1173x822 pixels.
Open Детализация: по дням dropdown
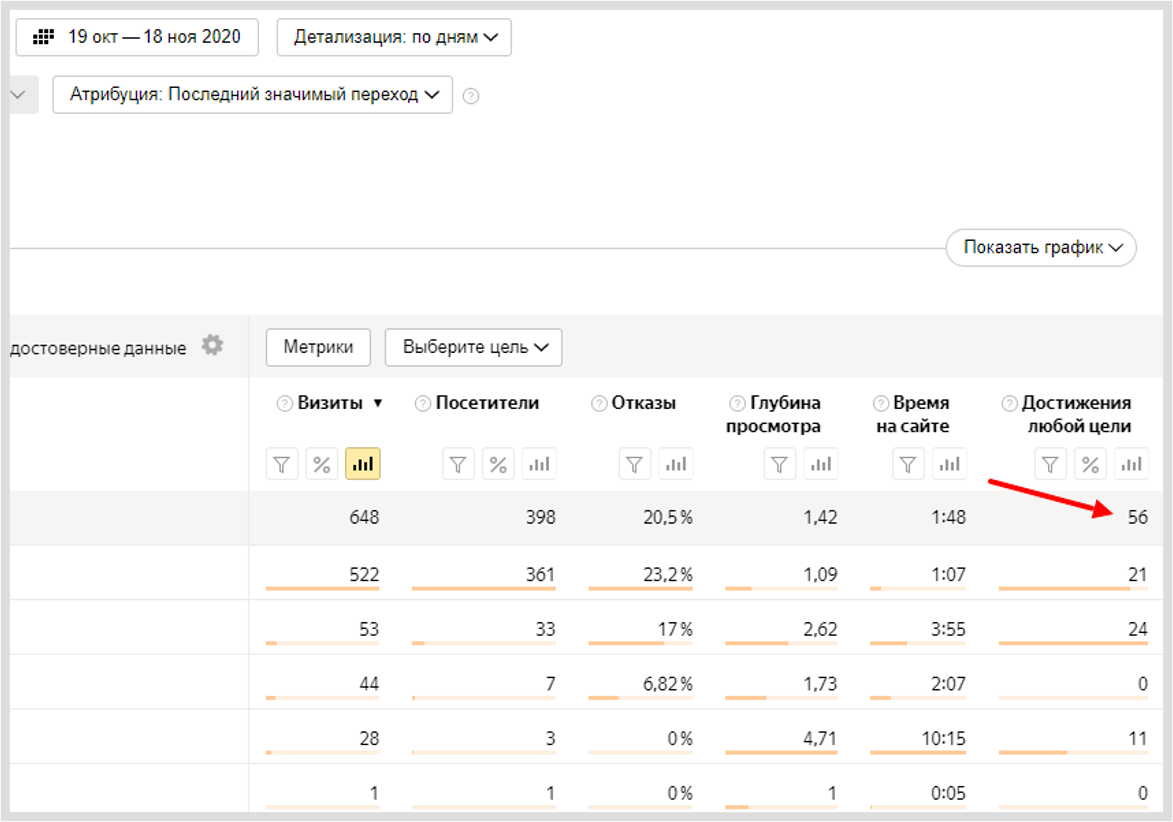(394, 37)
